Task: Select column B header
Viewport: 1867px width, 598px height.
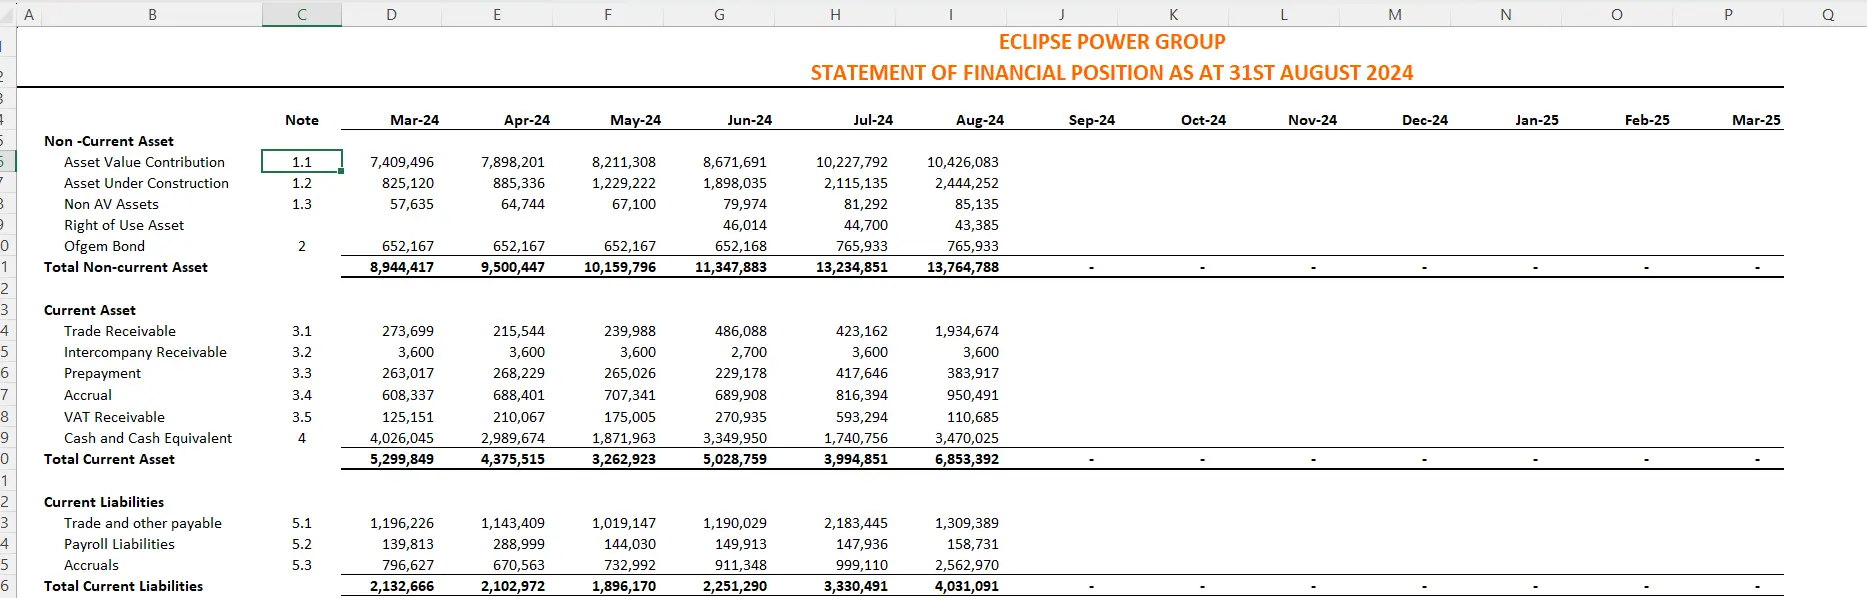Action: click(152, 14)
